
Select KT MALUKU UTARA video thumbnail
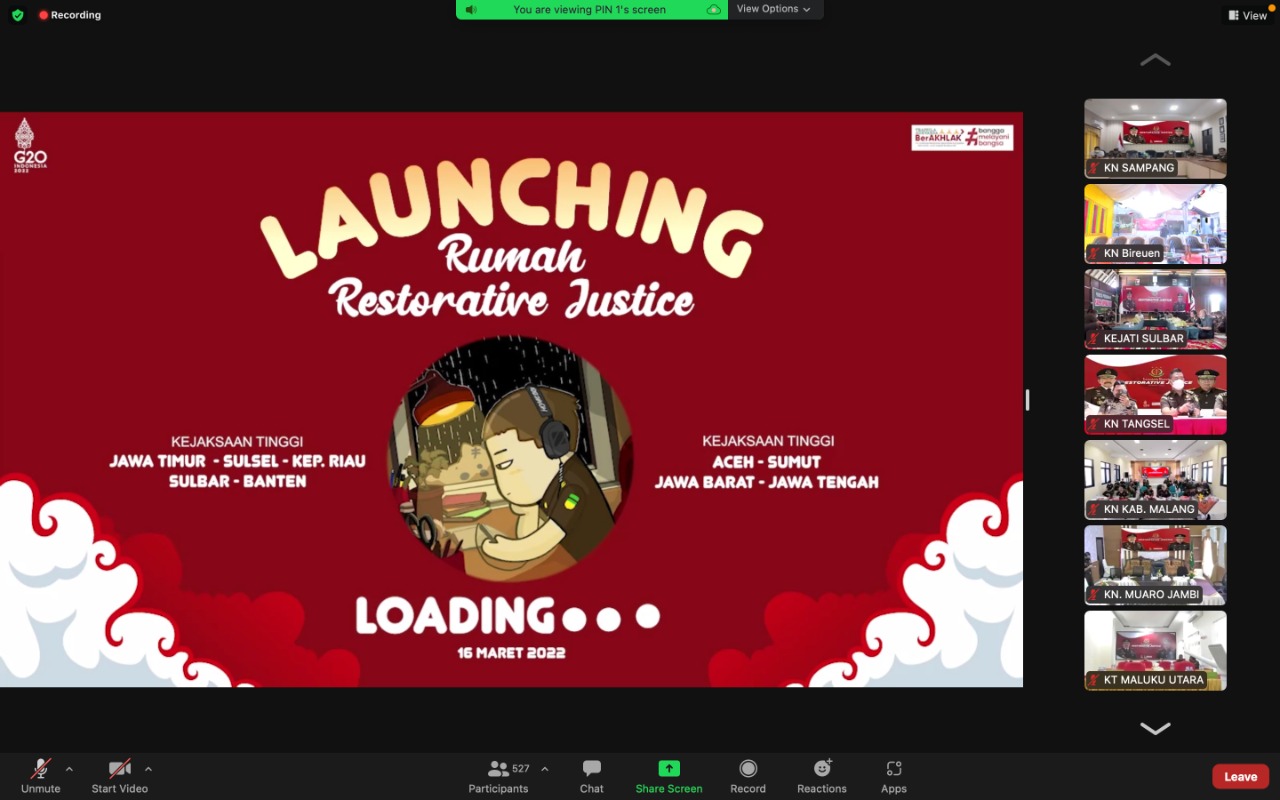(x=1155, y=650)
